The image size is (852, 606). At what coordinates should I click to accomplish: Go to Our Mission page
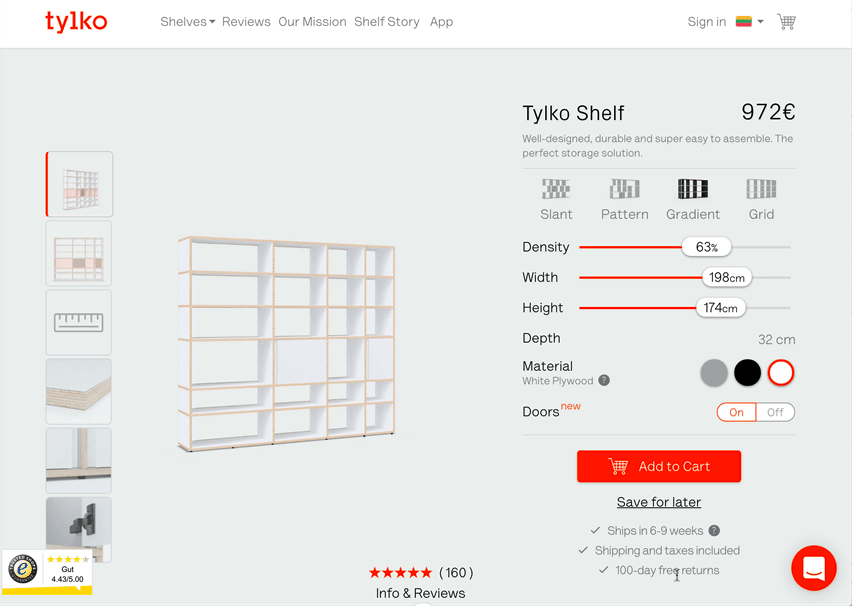pos(312,22)
